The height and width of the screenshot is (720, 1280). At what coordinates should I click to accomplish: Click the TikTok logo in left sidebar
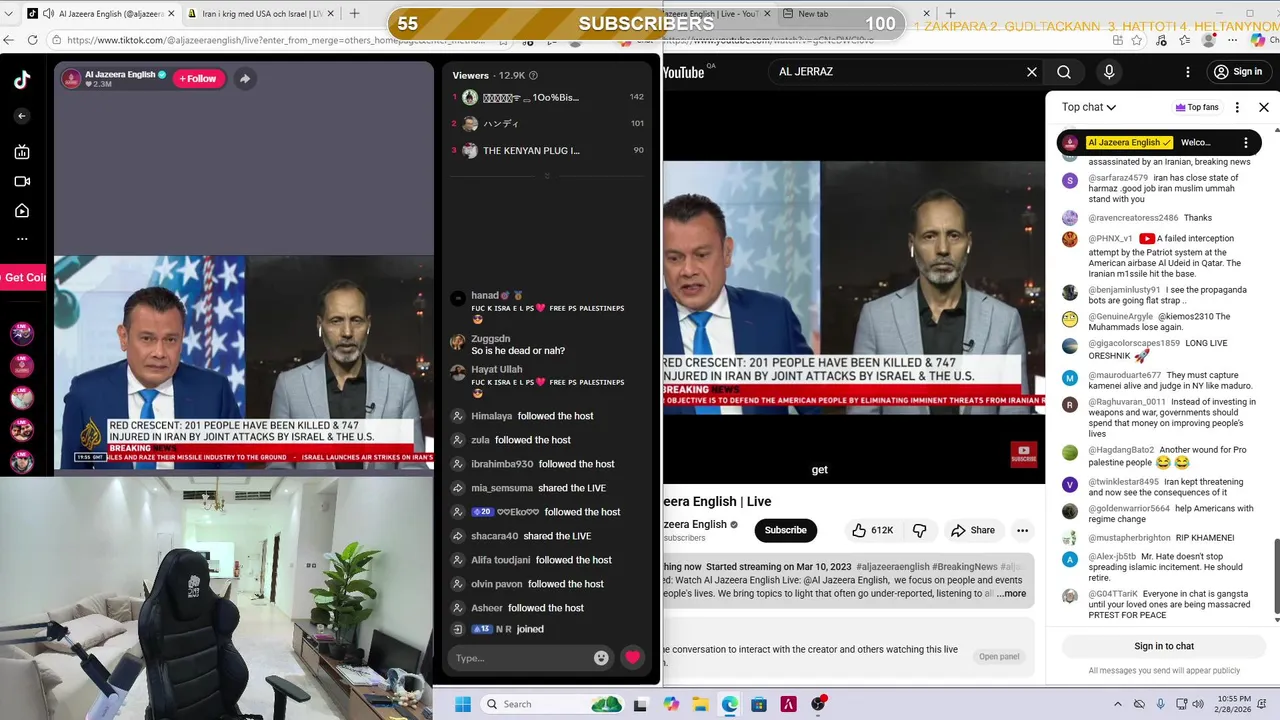click(x=22, y=81)
